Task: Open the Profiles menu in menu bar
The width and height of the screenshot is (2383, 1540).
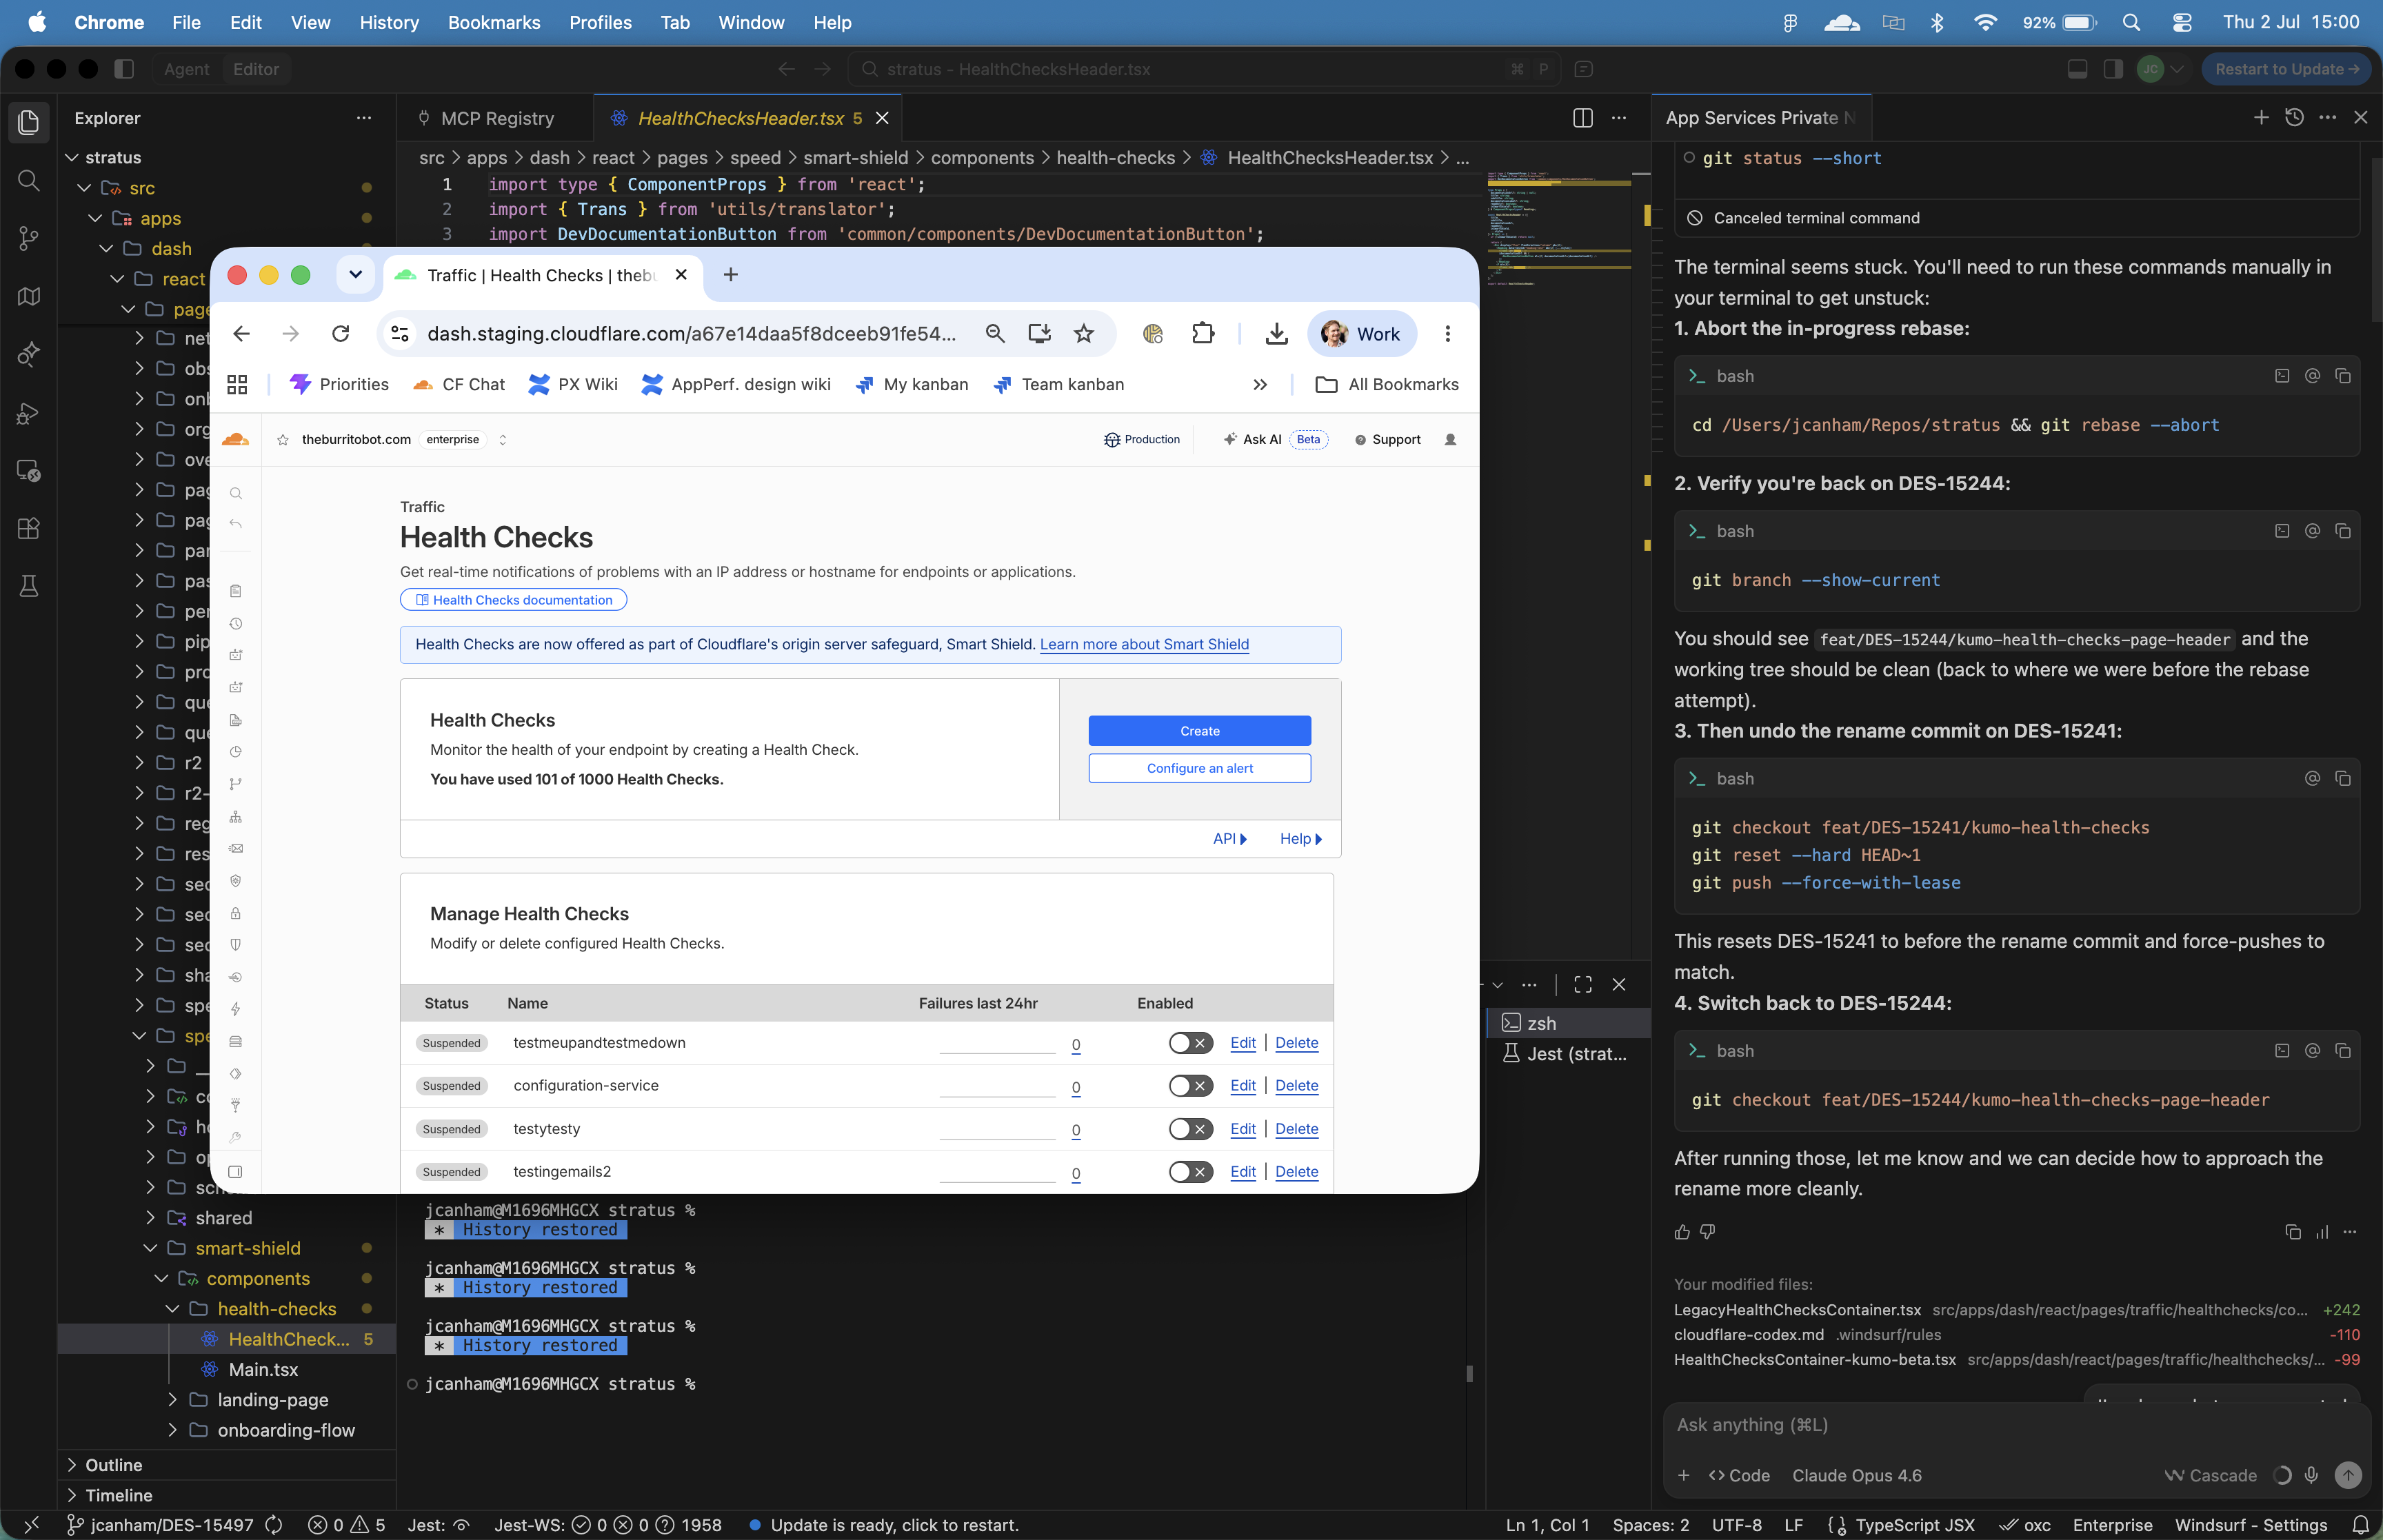Action: pyautogui.click(x=600, y=22)
